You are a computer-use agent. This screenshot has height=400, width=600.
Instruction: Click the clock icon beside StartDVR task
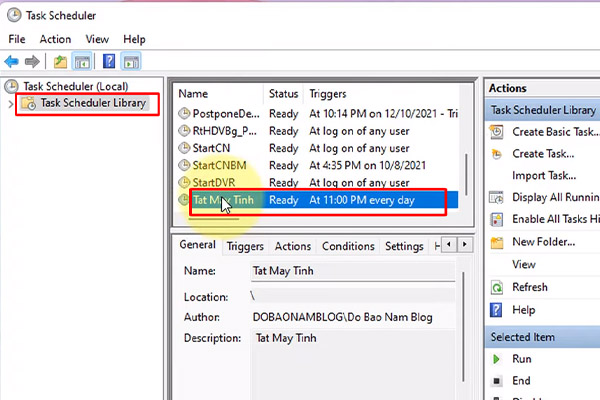pyautogui.click(x=184, y=182)
